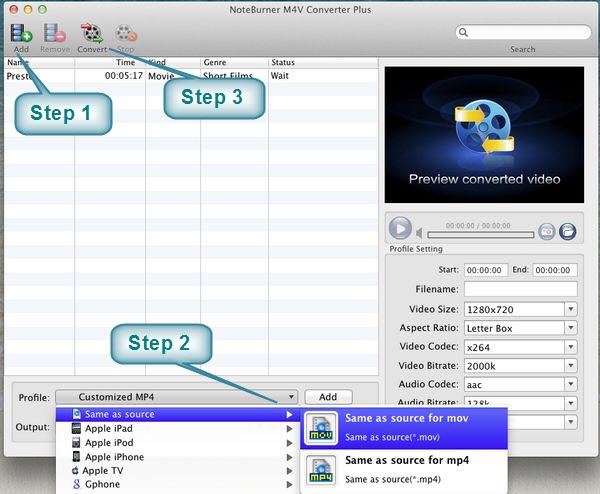Screen dimensions: 600x494
Task: Select Gphone profile entry
Action: [177, 484]
